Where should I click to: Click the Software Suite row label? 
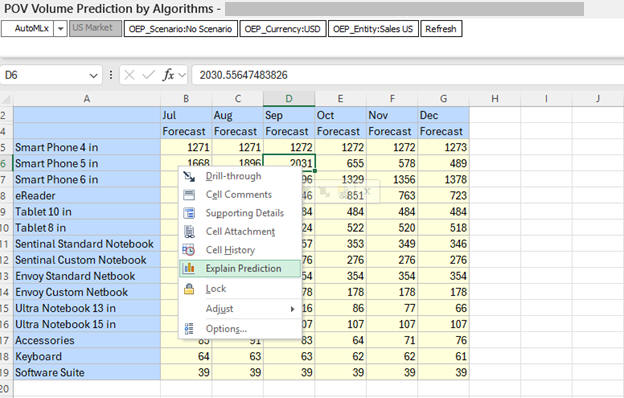[x=87, y=373]
